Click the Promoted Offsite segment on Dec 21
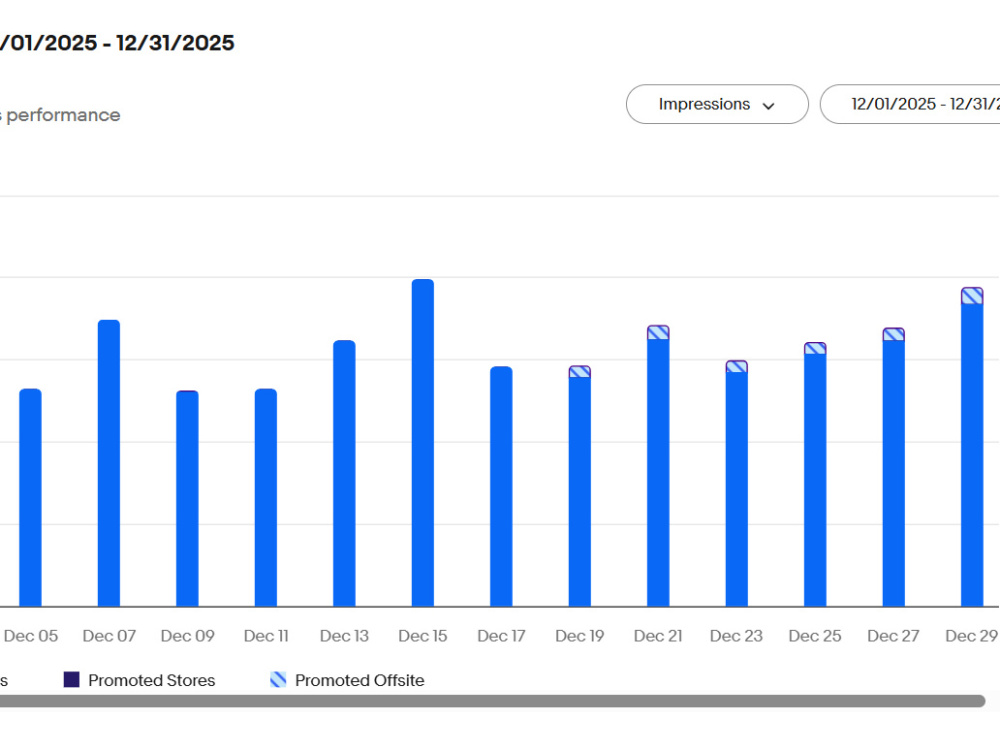 point(658,332)
